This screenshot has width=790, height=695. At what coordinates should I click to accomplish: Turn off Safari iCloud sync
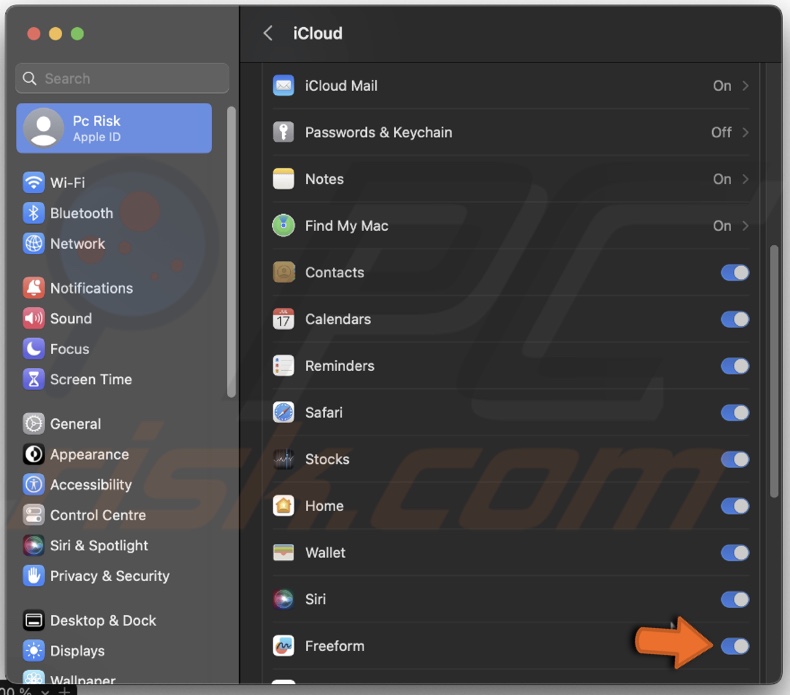coord(735,413)
